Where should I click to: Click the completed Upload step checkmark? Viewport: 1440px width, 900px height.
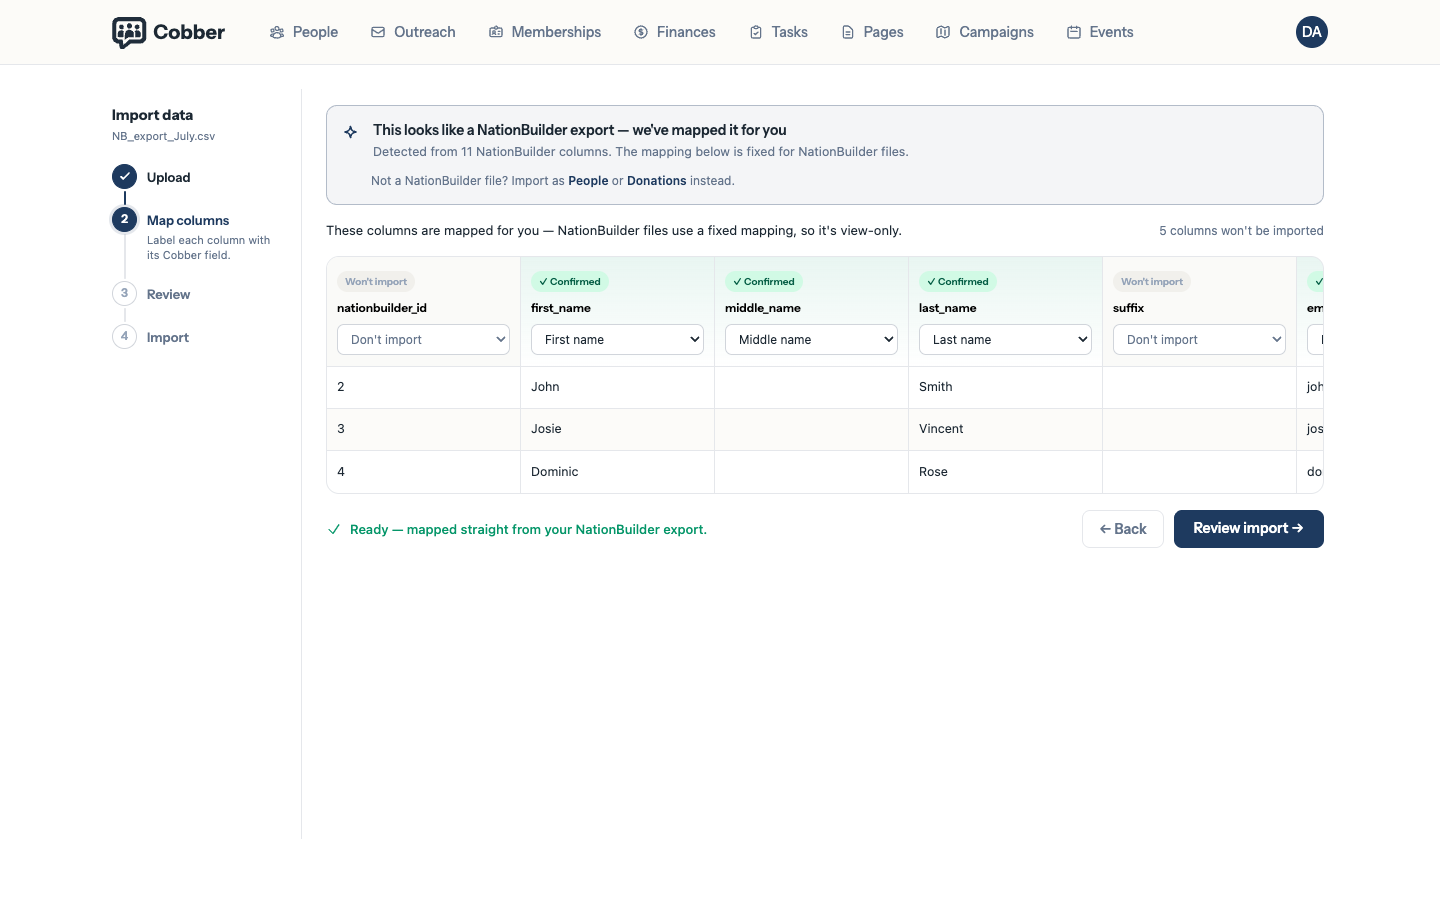point(124,177)
